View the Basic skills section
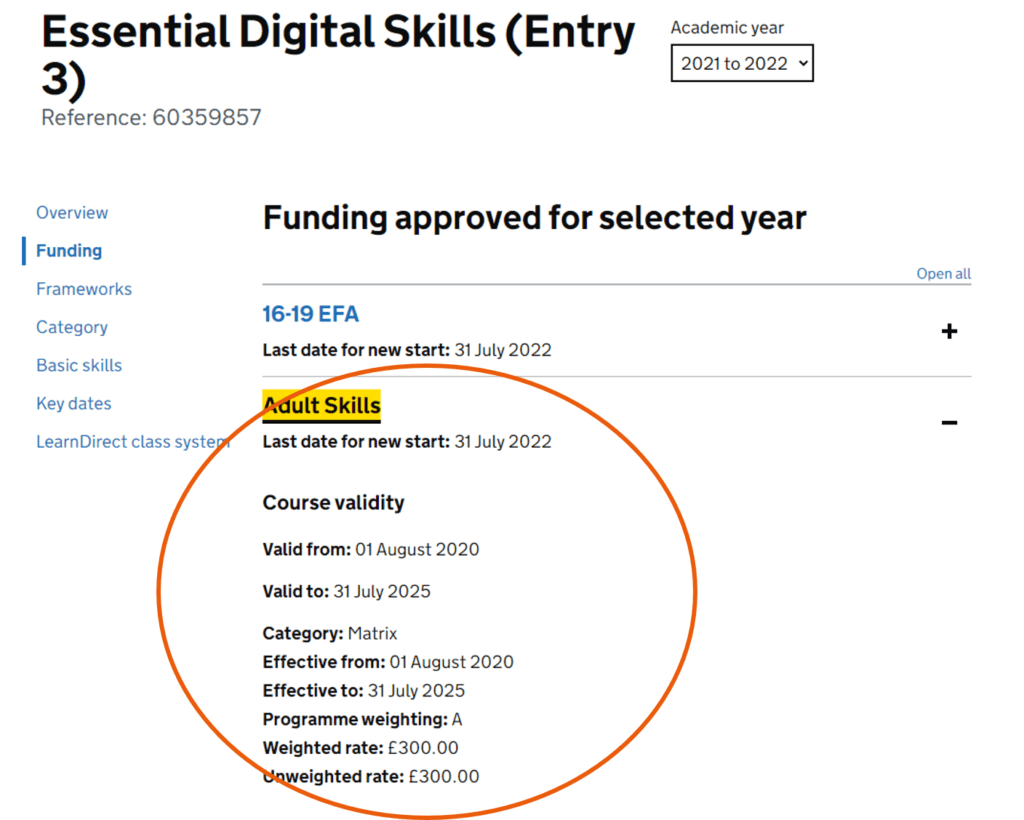This screenshot has height=820, width=1024. (78, 365)
